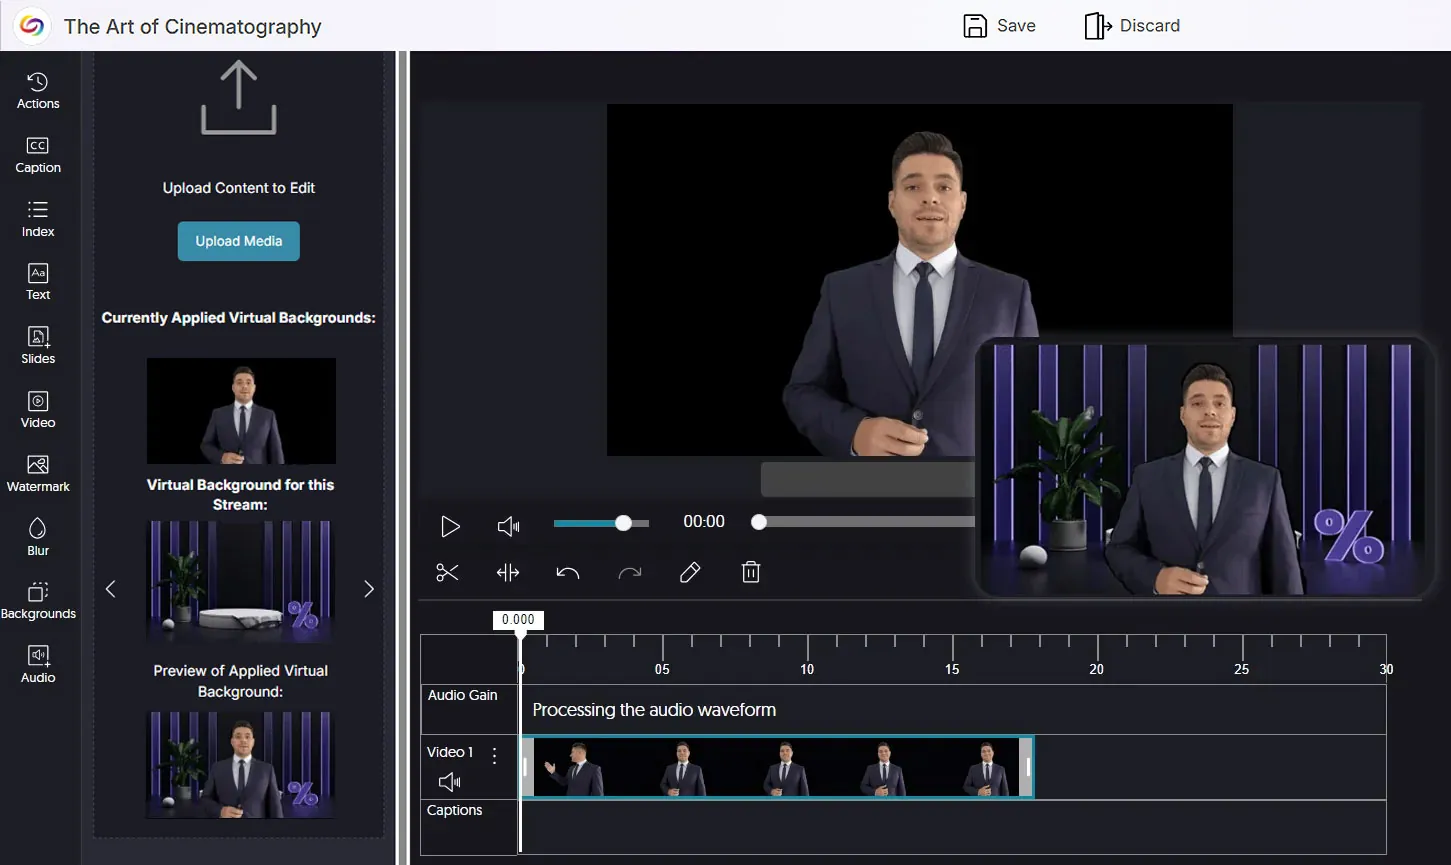Screen dimensions: 1451x865
Task: Switch to the Backgrounds panel
Action: tap(38, 600)
